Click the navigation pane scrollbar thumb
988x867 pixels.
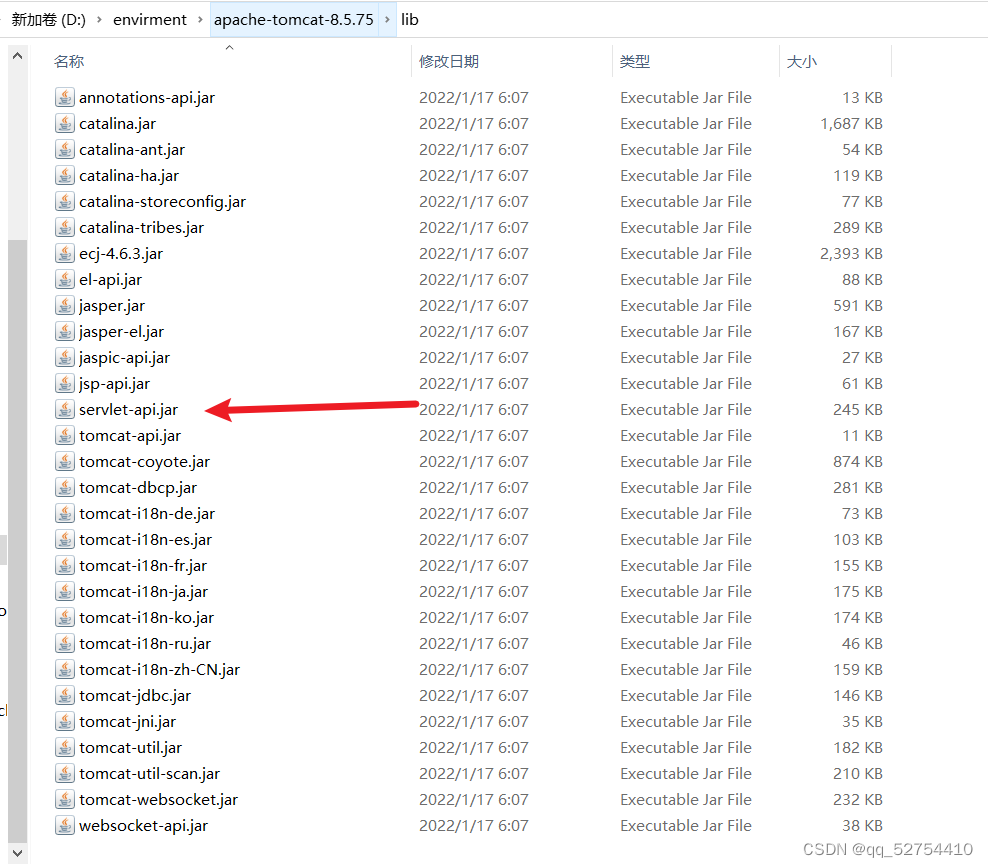pos(18,541)
